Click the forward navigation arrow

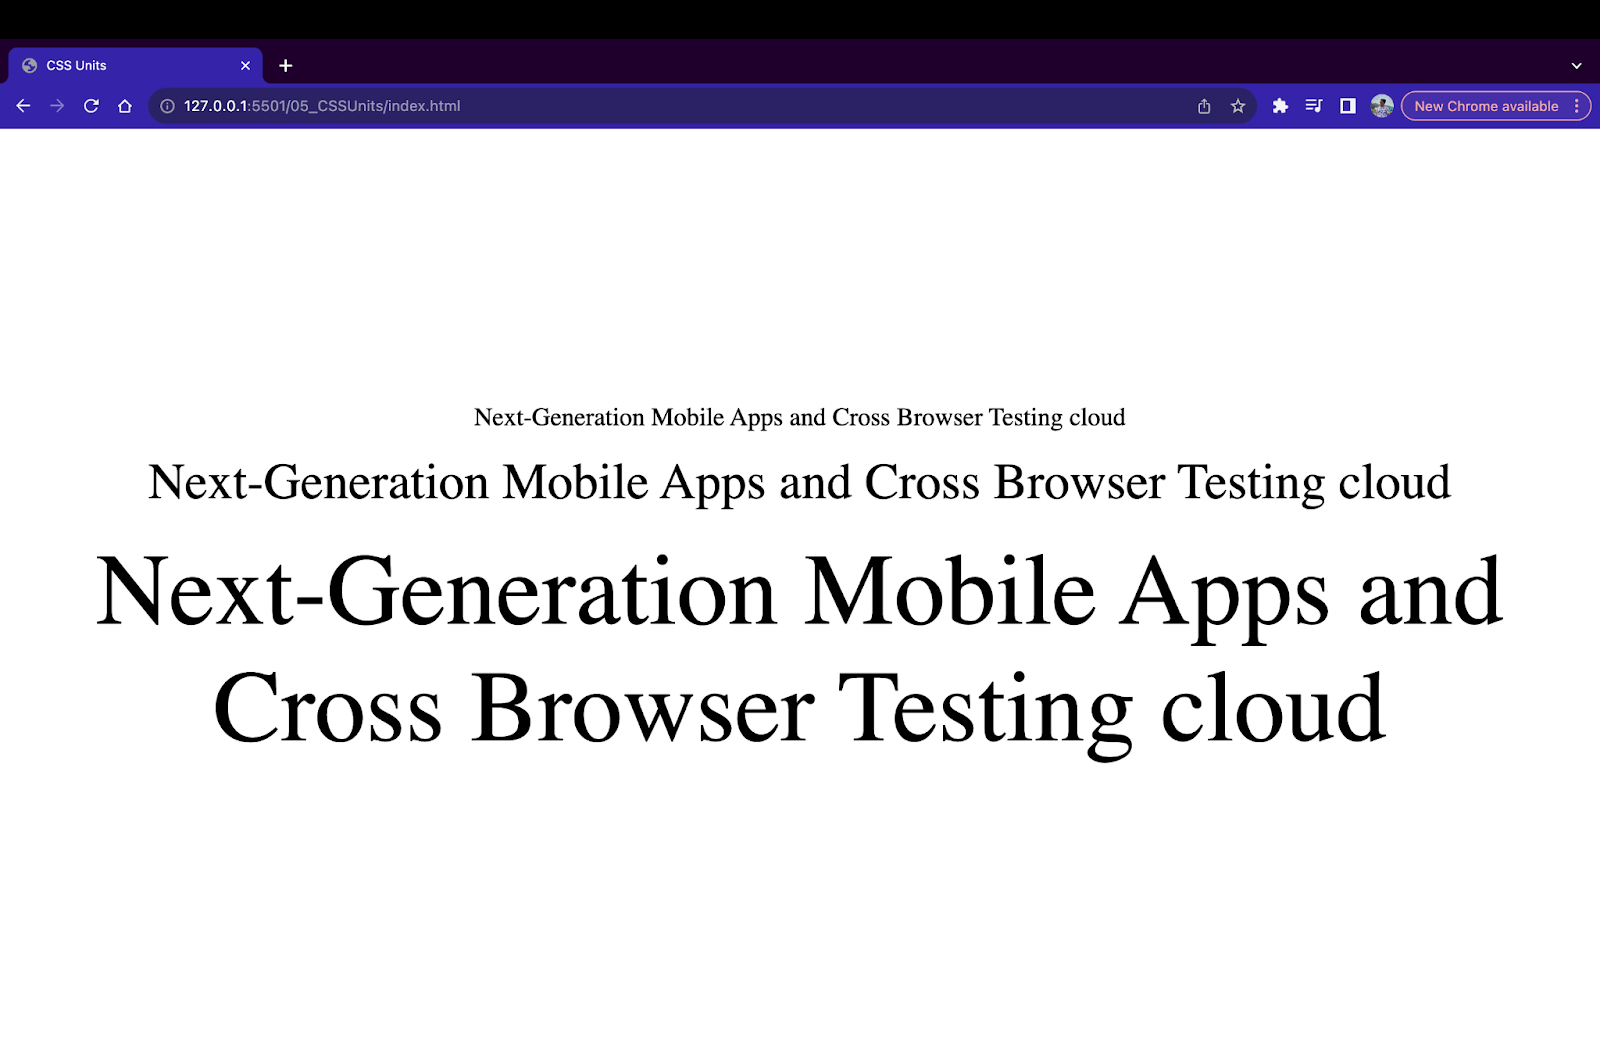(x=57, y=106)
